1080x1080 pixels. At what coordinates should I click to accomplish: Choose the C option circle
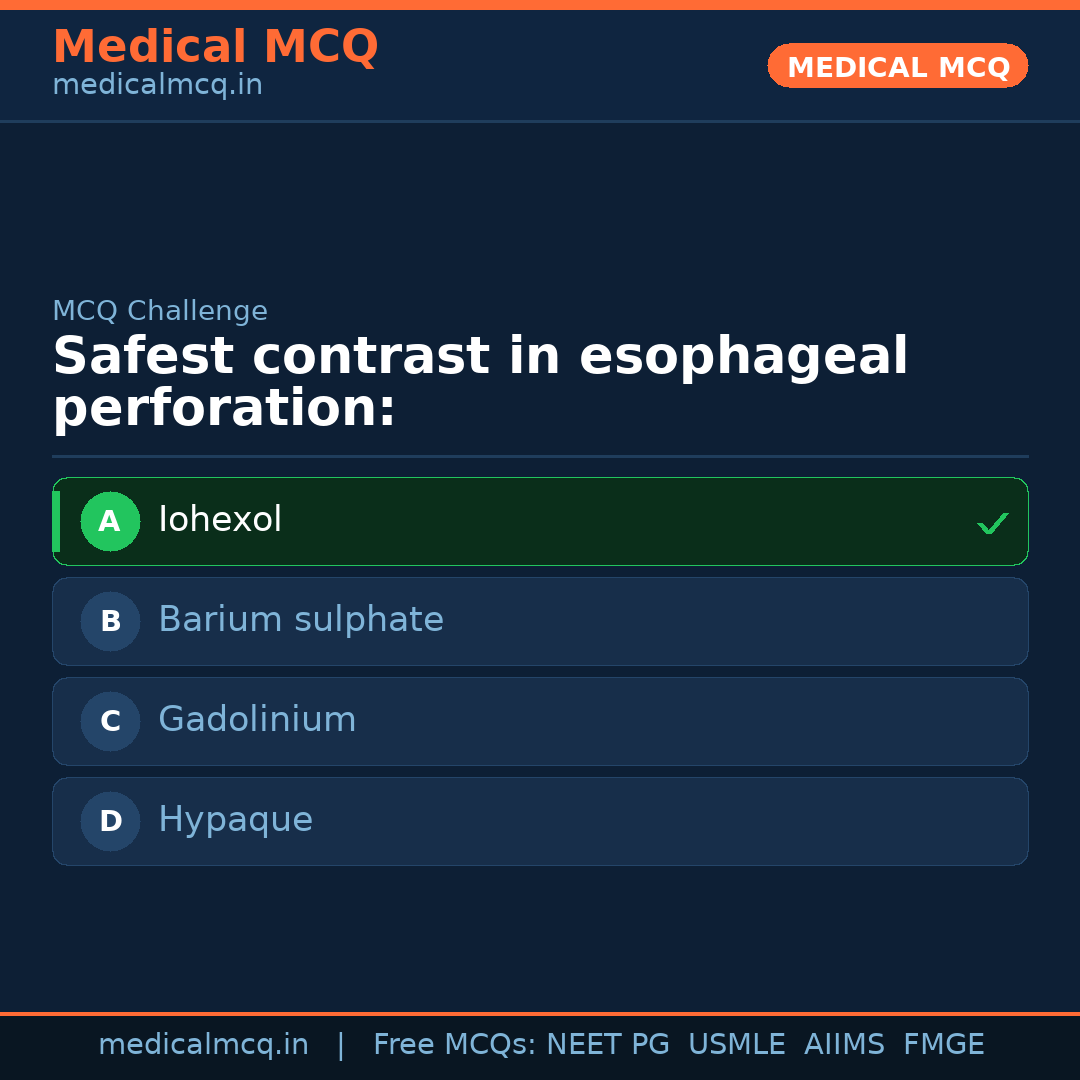point(110,721)
